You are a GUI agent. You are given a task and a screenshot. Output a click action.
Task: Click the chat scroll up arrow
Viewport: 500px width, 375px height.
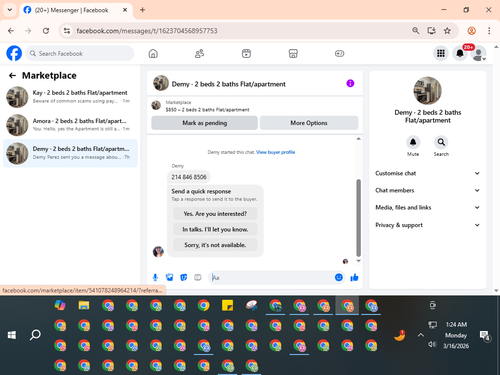click(359, 139)
